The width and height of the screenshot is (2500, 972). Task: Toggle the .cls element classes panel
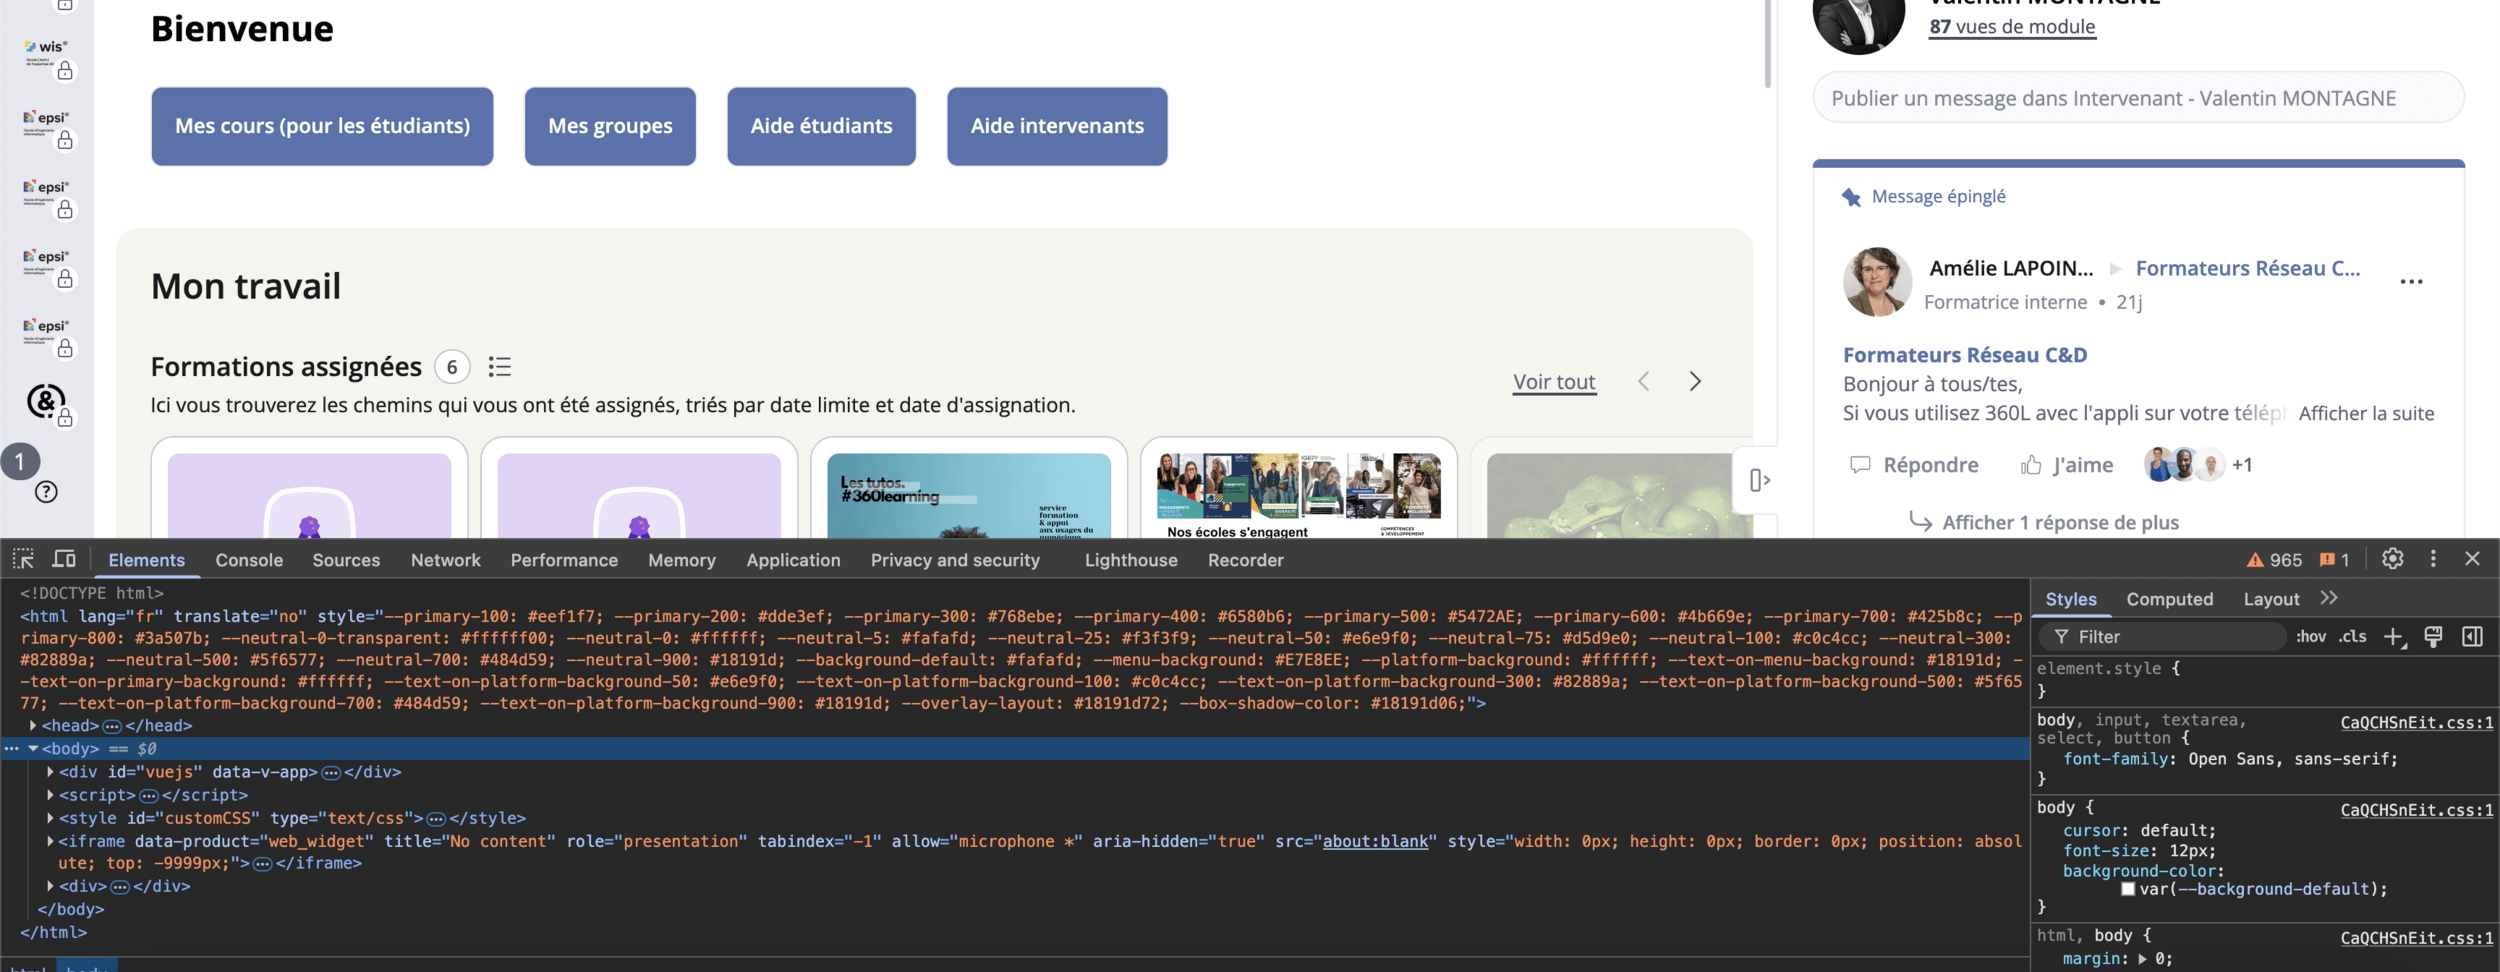[x=2353, y=637]
